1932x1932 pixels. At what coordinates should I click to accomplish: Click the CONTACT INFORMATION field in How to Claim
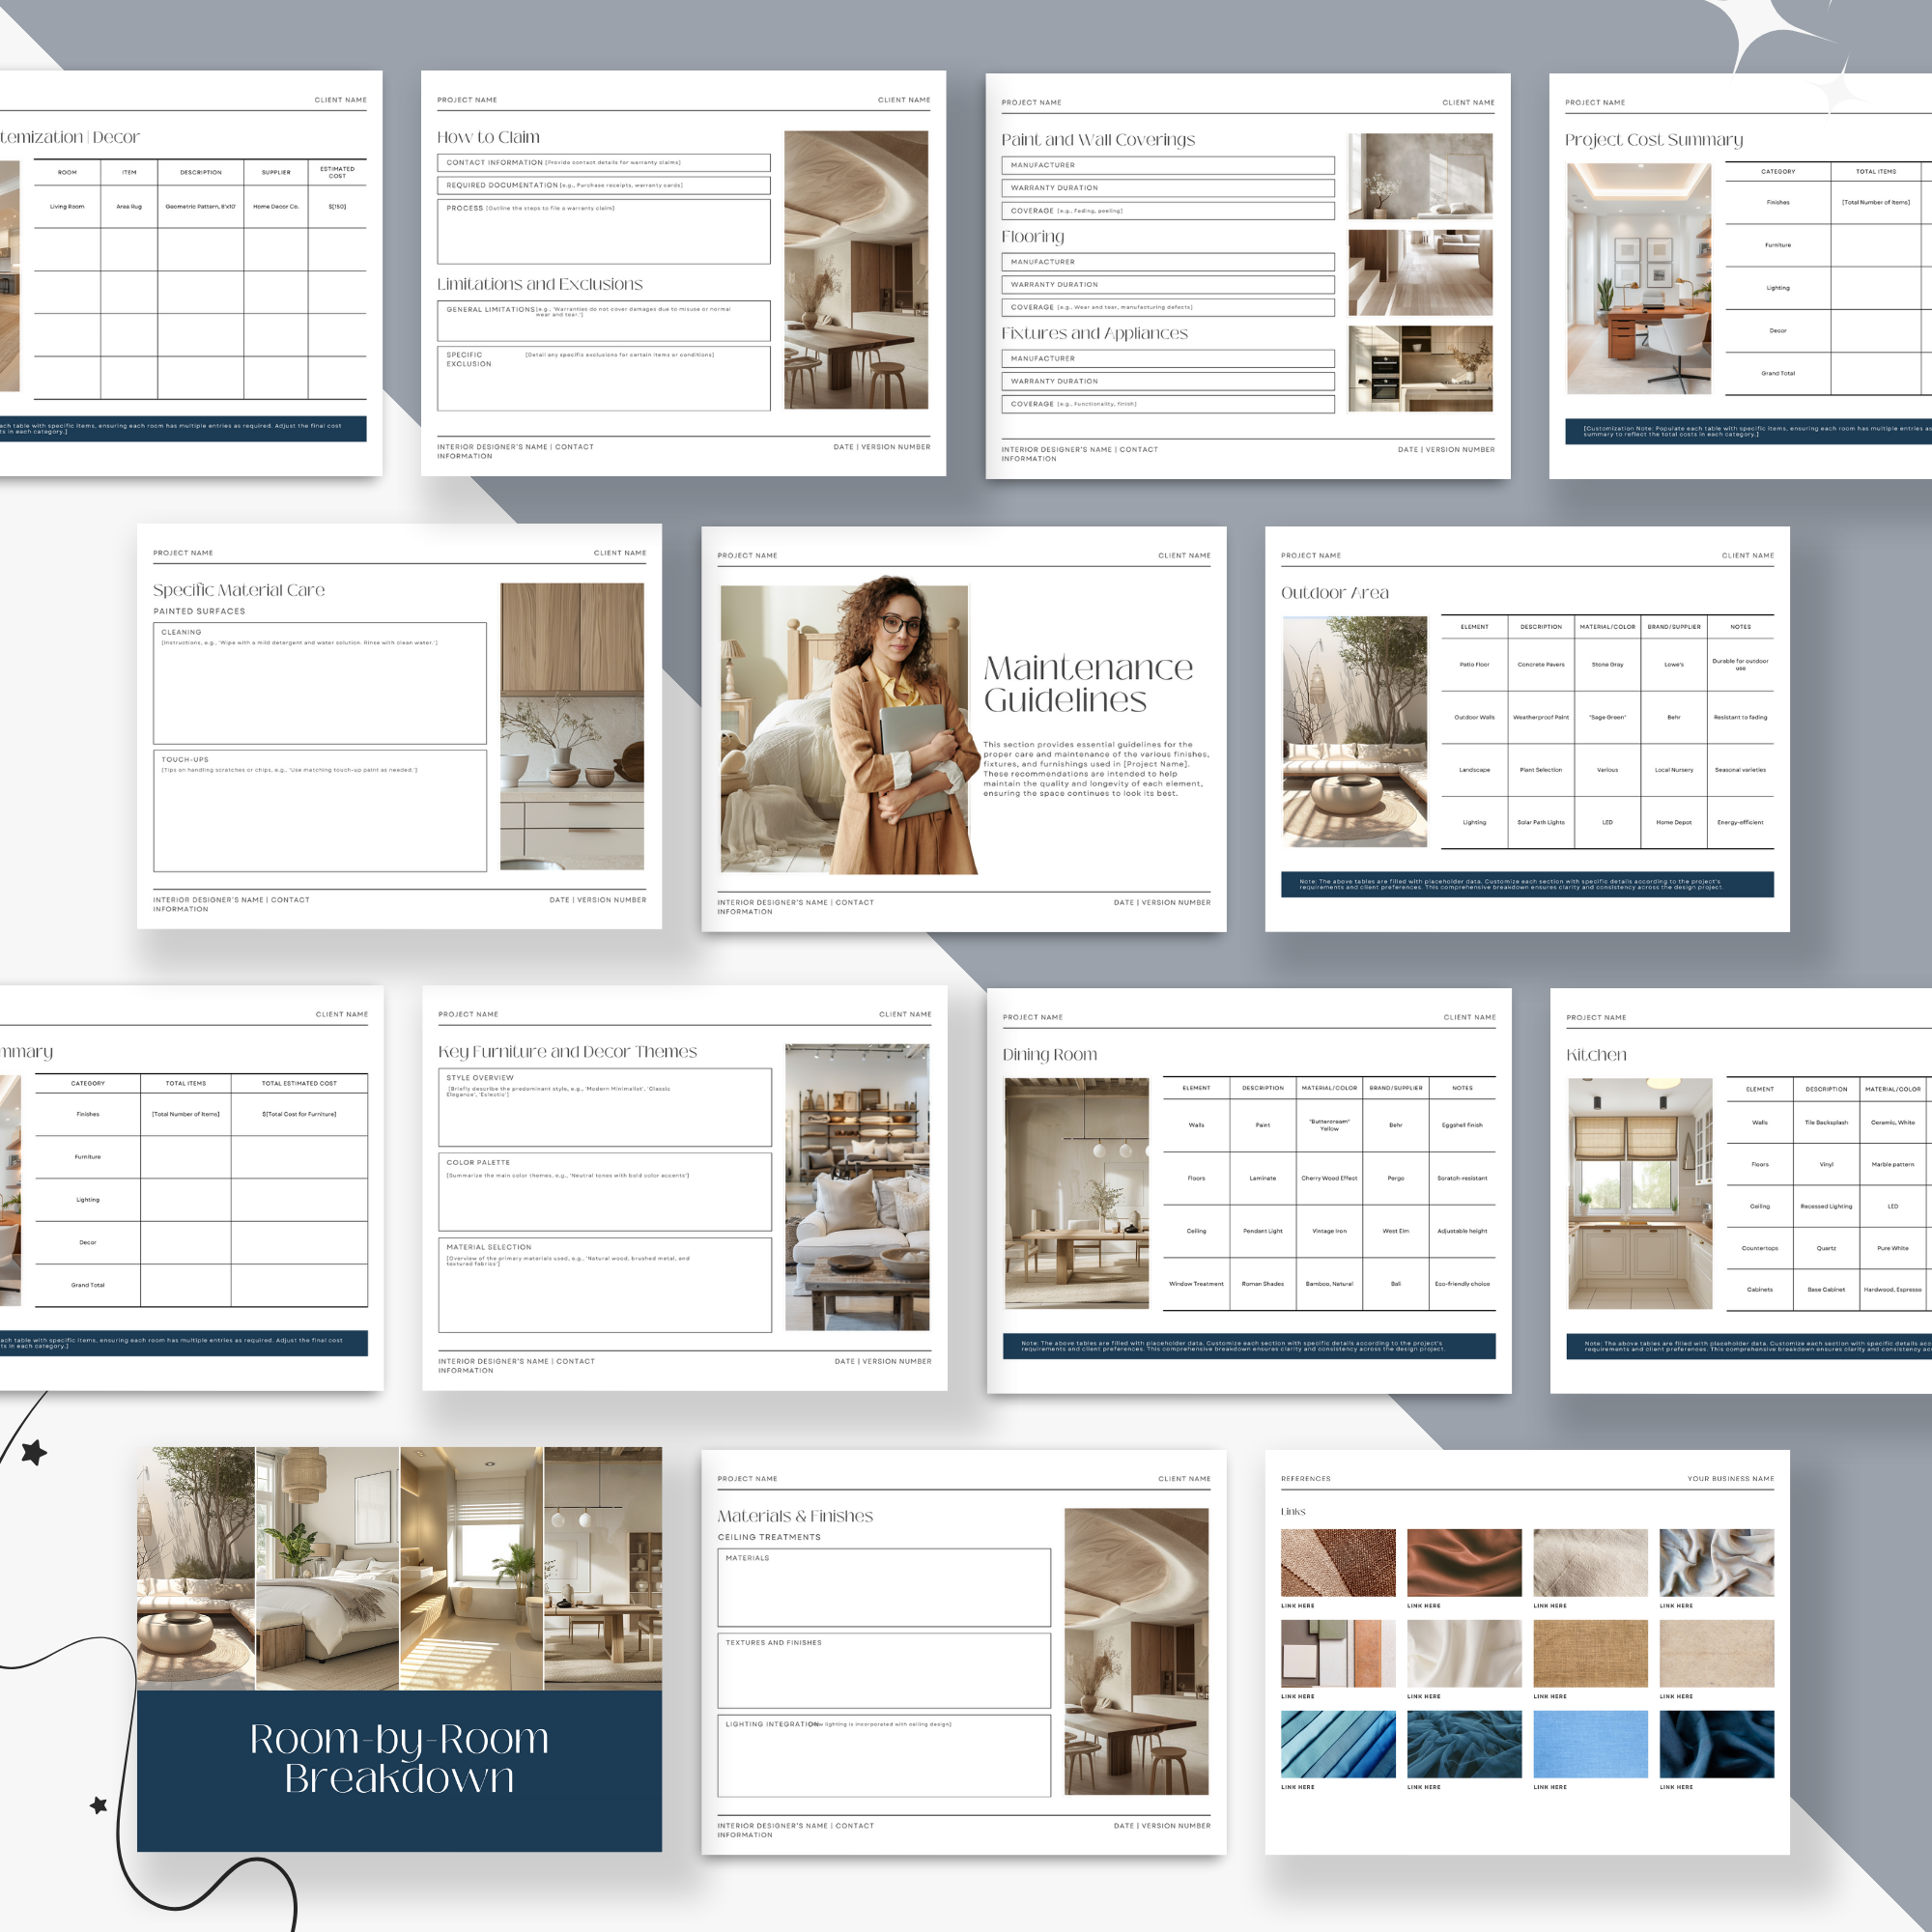click(604, 162)
